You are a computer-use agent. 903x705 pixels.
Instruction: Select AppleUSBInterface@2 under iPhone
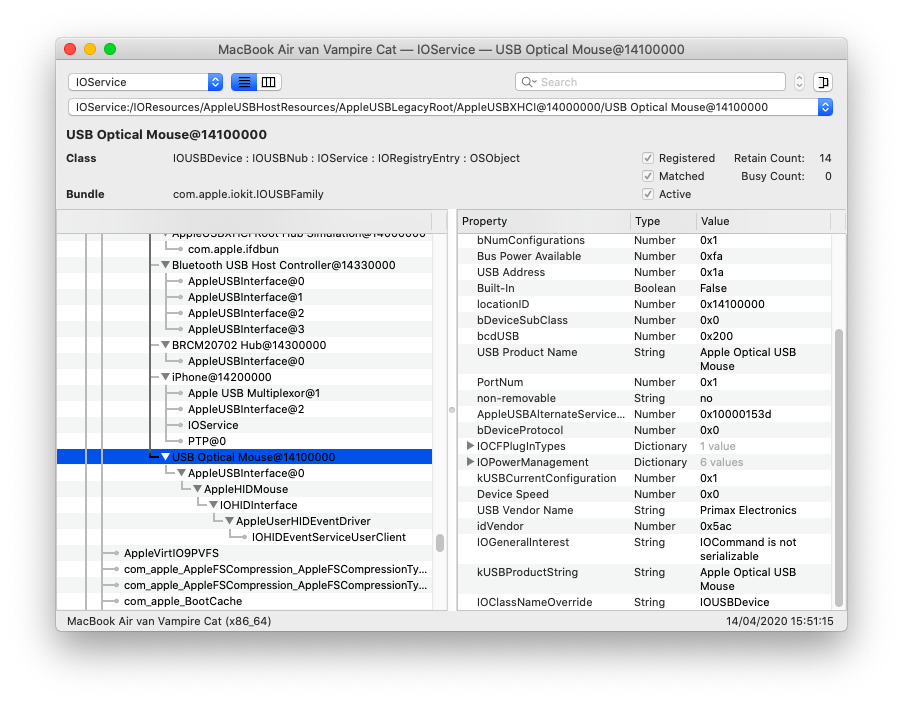click(245, 409)
